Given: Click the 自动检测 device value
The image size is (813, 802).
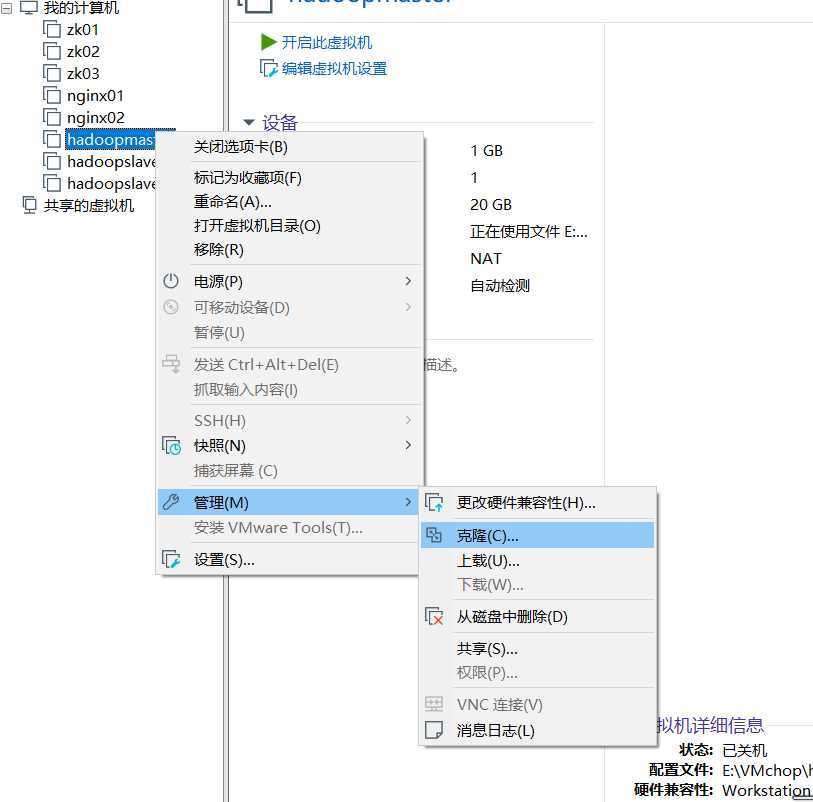Looking at the screenshot, I should 500,286.
